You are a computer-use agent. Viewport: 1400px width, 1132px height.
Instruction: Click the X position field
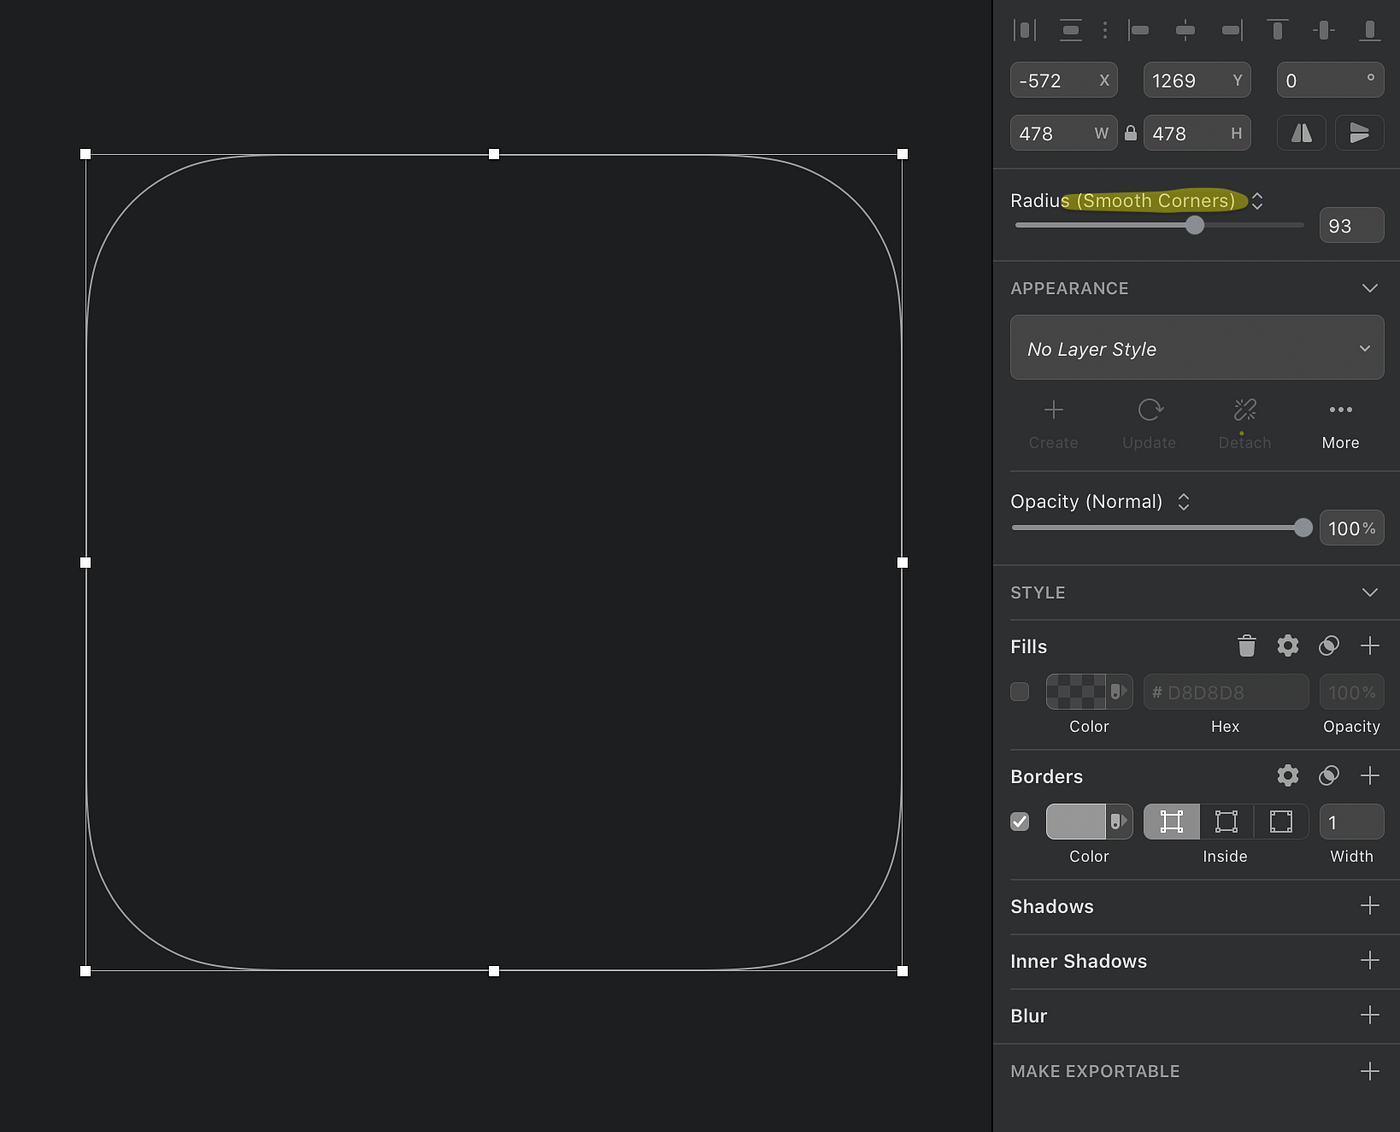(x=1064, y=81)
